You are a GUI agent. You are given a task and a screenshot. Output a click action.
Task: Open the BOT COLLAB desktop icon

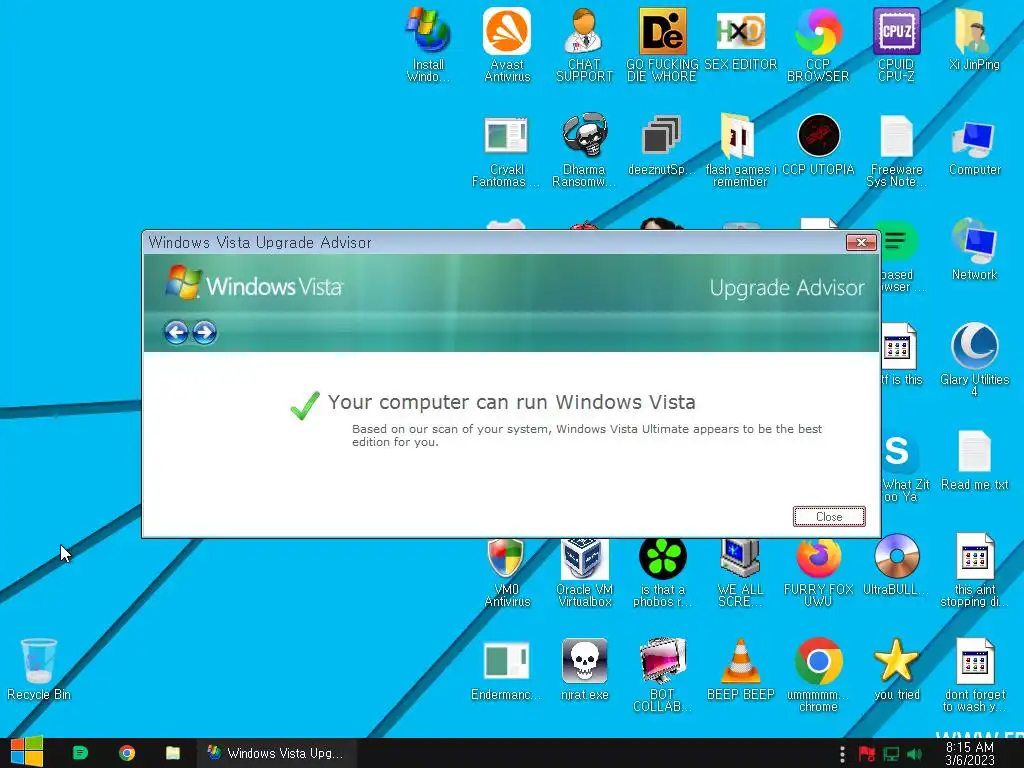click(662, 675)
